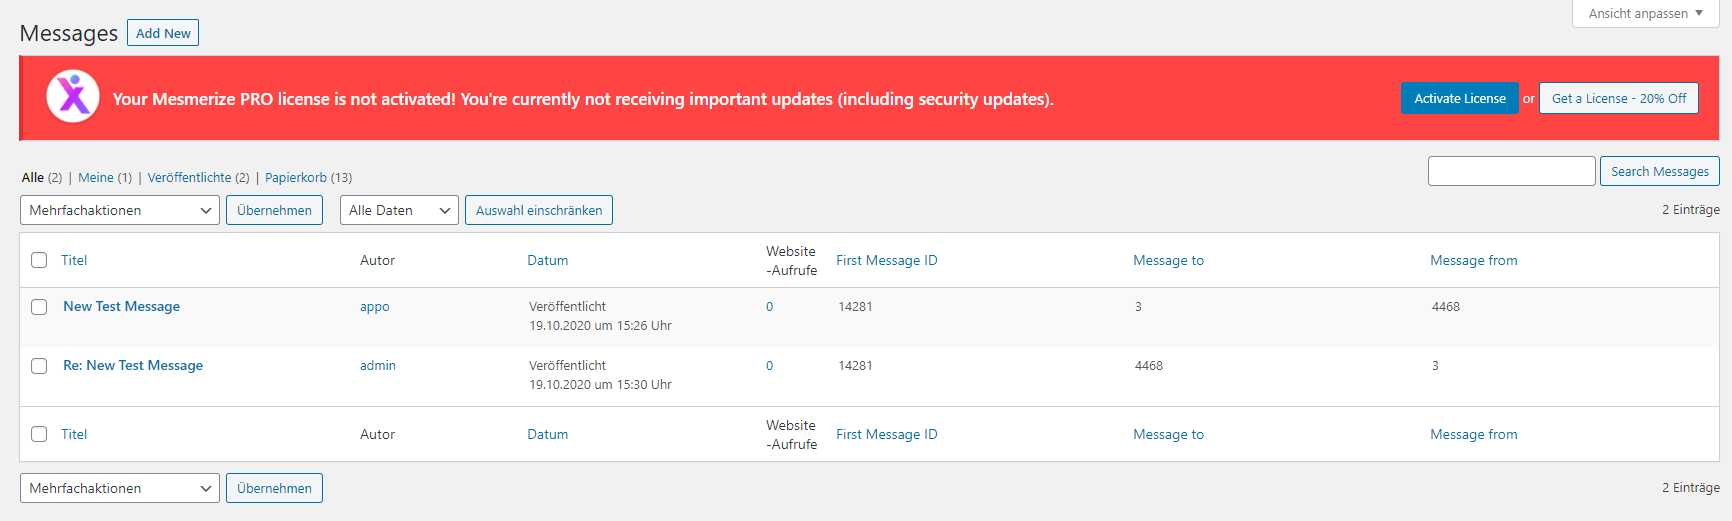Viewport: 1732px width, 521px height.
Task: Click the bottom 2 Einträge count
Action: (x=1691, y=487)
